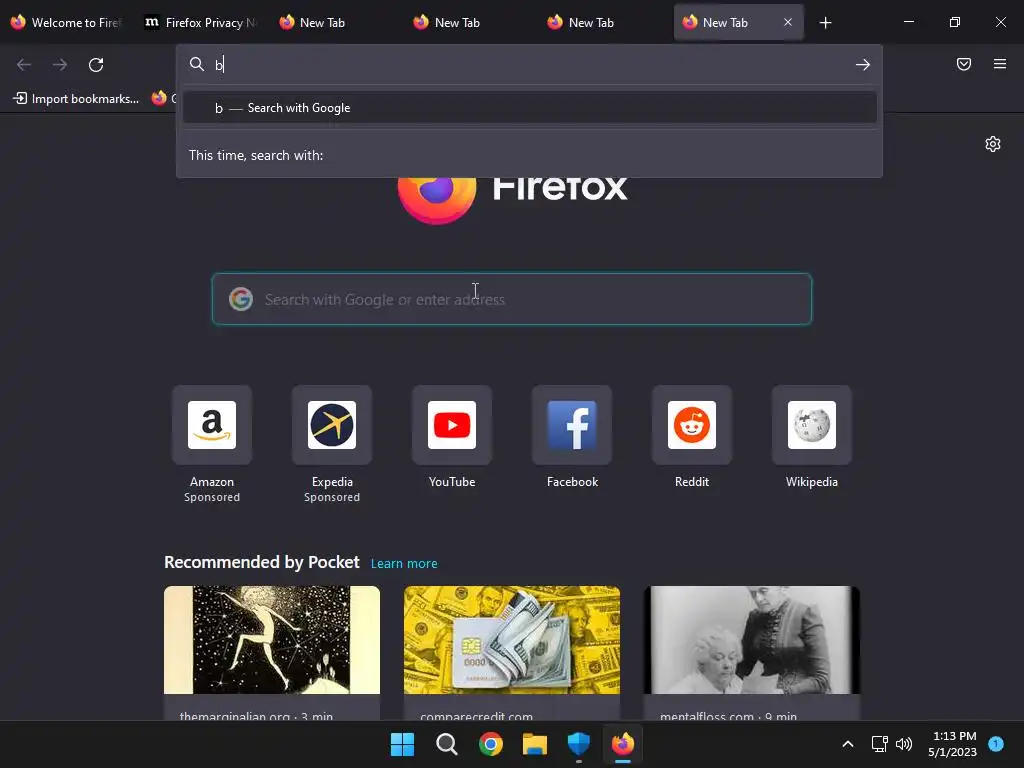Image resolution: width=1024 pixels, height=768 pixels.
Task: Open Windows taskbar search
Action: tap(447, 744)
